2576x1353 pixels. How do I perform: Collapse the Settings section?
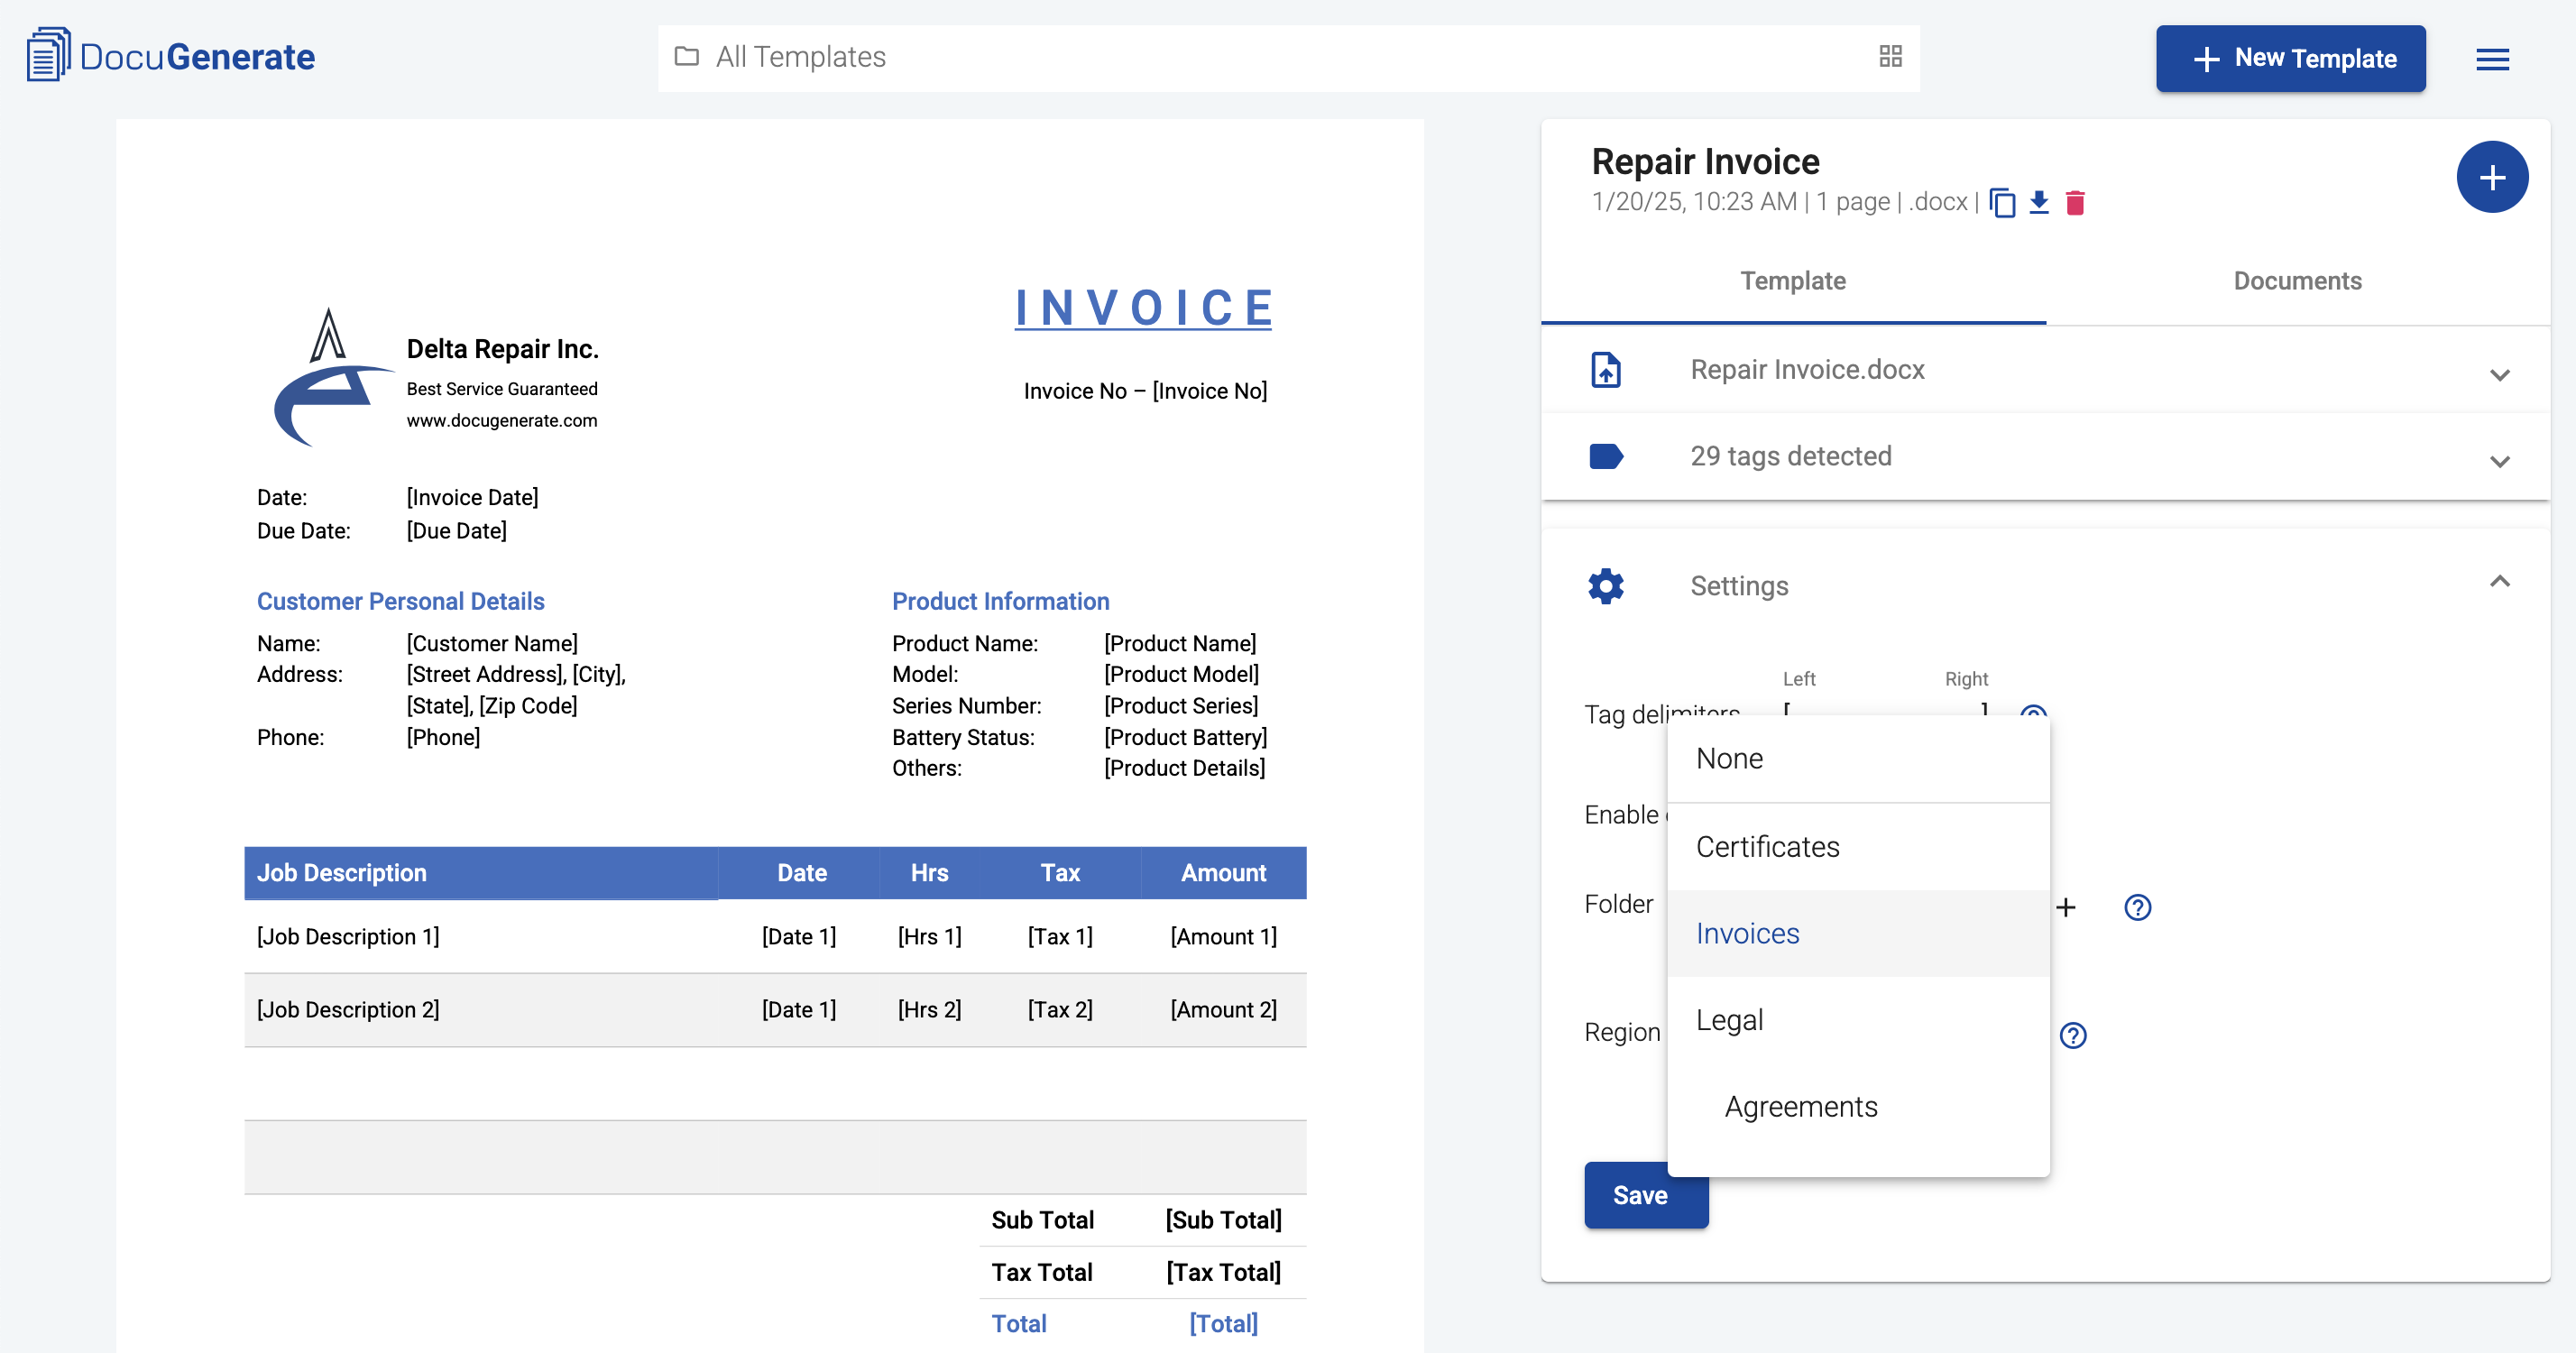click(2499, 581)
